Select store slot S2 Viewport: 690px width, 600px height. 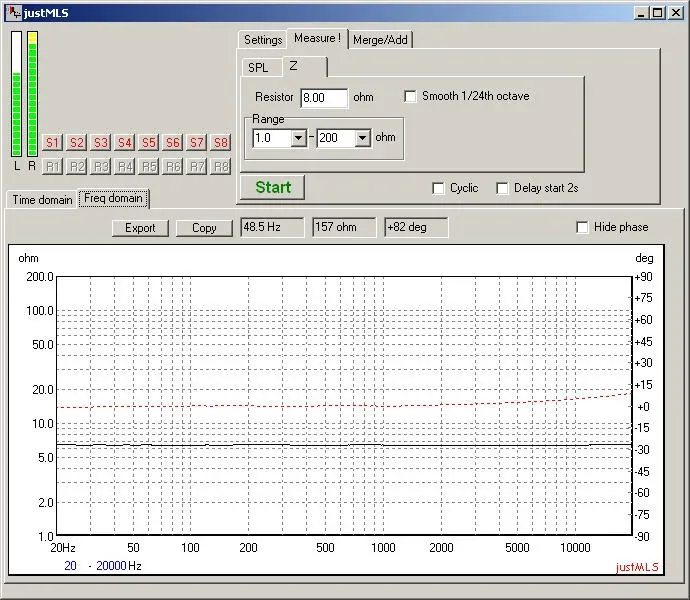pyautogui.click(x=77, y=143)
